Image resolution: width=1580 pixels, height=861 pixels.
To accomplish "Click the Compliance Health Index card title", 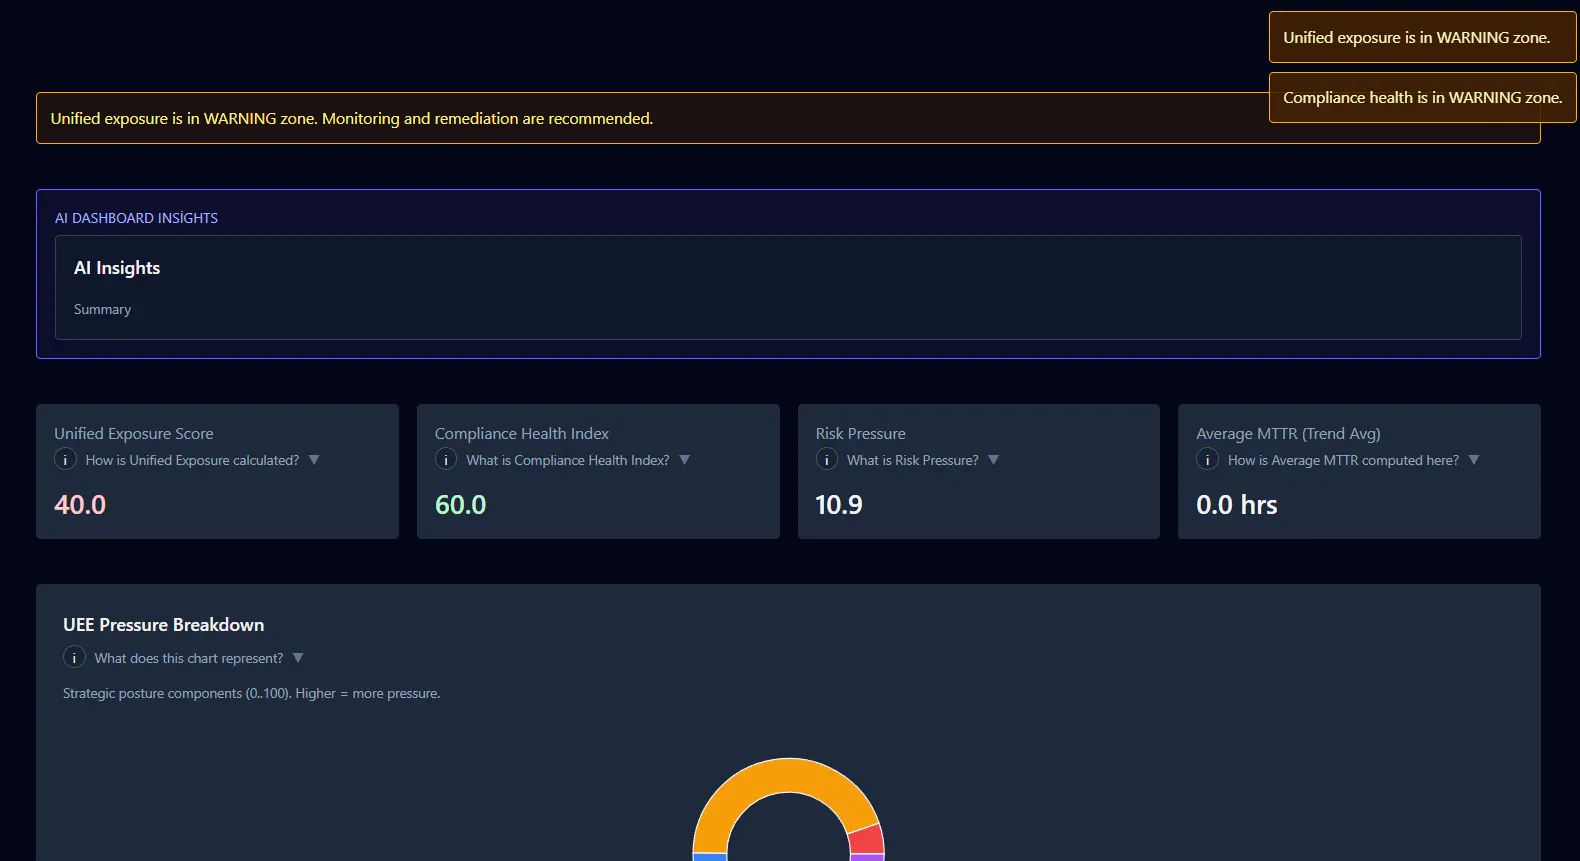I will pos(522,433).
